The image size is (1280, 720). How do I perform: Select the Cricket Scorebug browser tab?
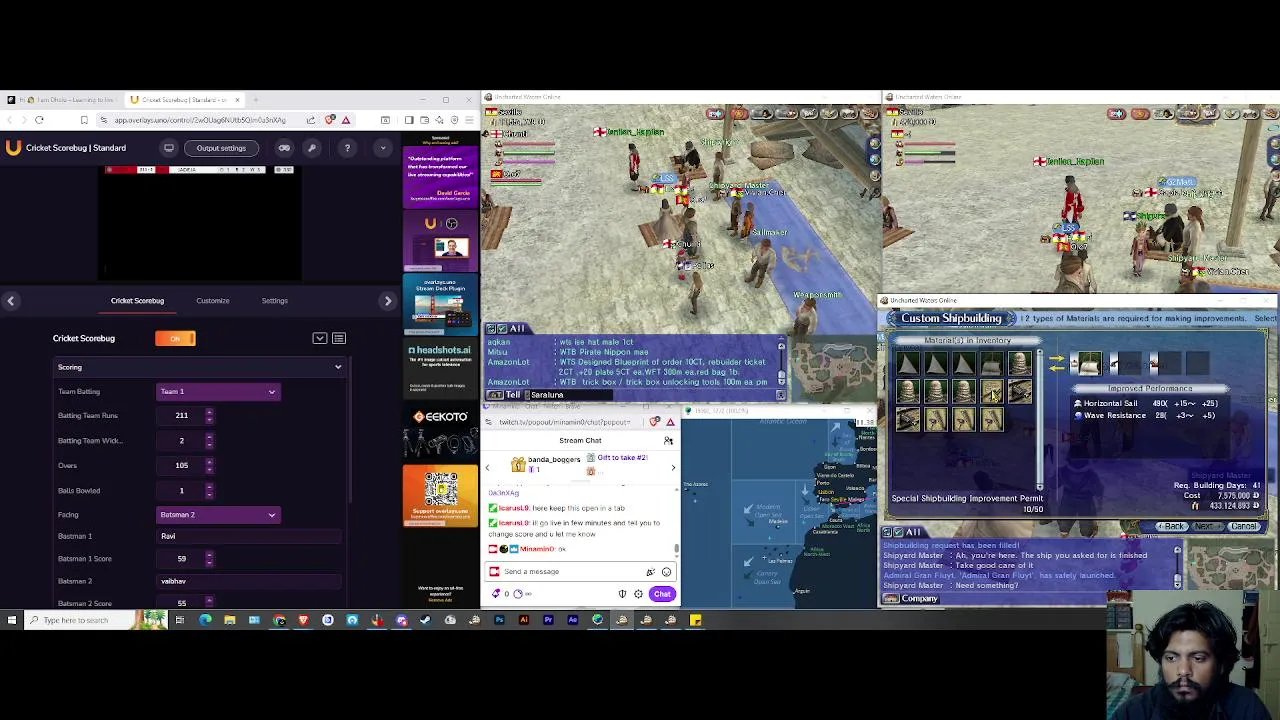click(x=183, y=100)
